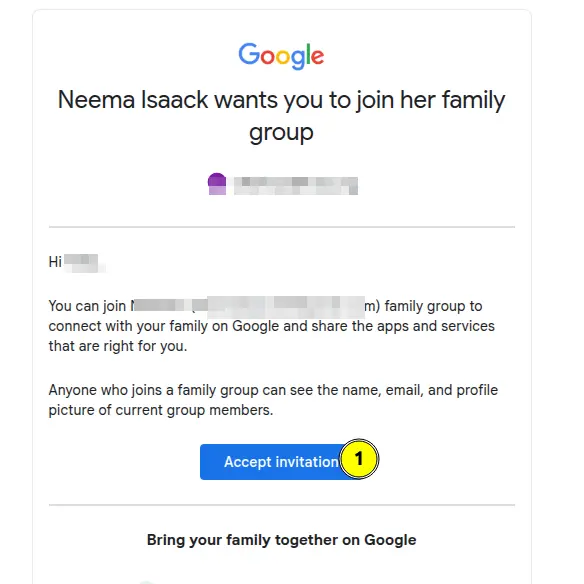
Task: Click the divider line below the Accept button
Action: (282, 505)
